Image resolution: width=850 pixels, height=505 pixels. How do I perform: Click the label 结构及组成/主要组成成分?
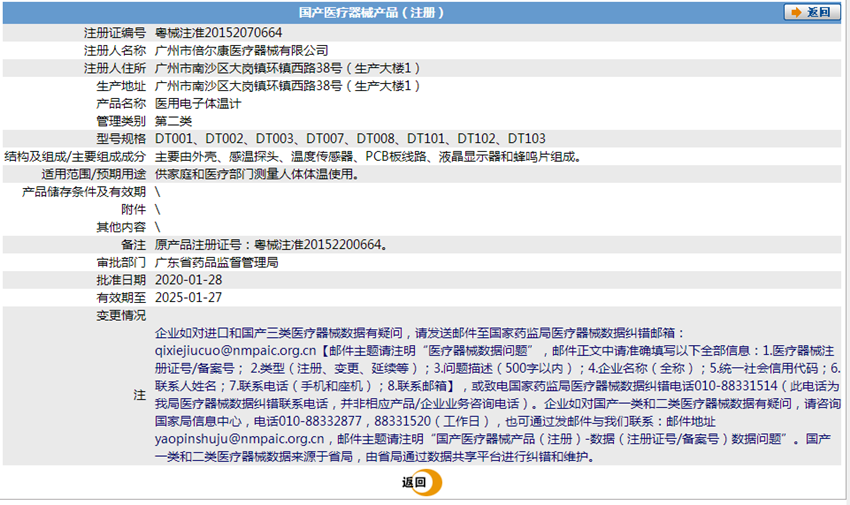(75, 157)
